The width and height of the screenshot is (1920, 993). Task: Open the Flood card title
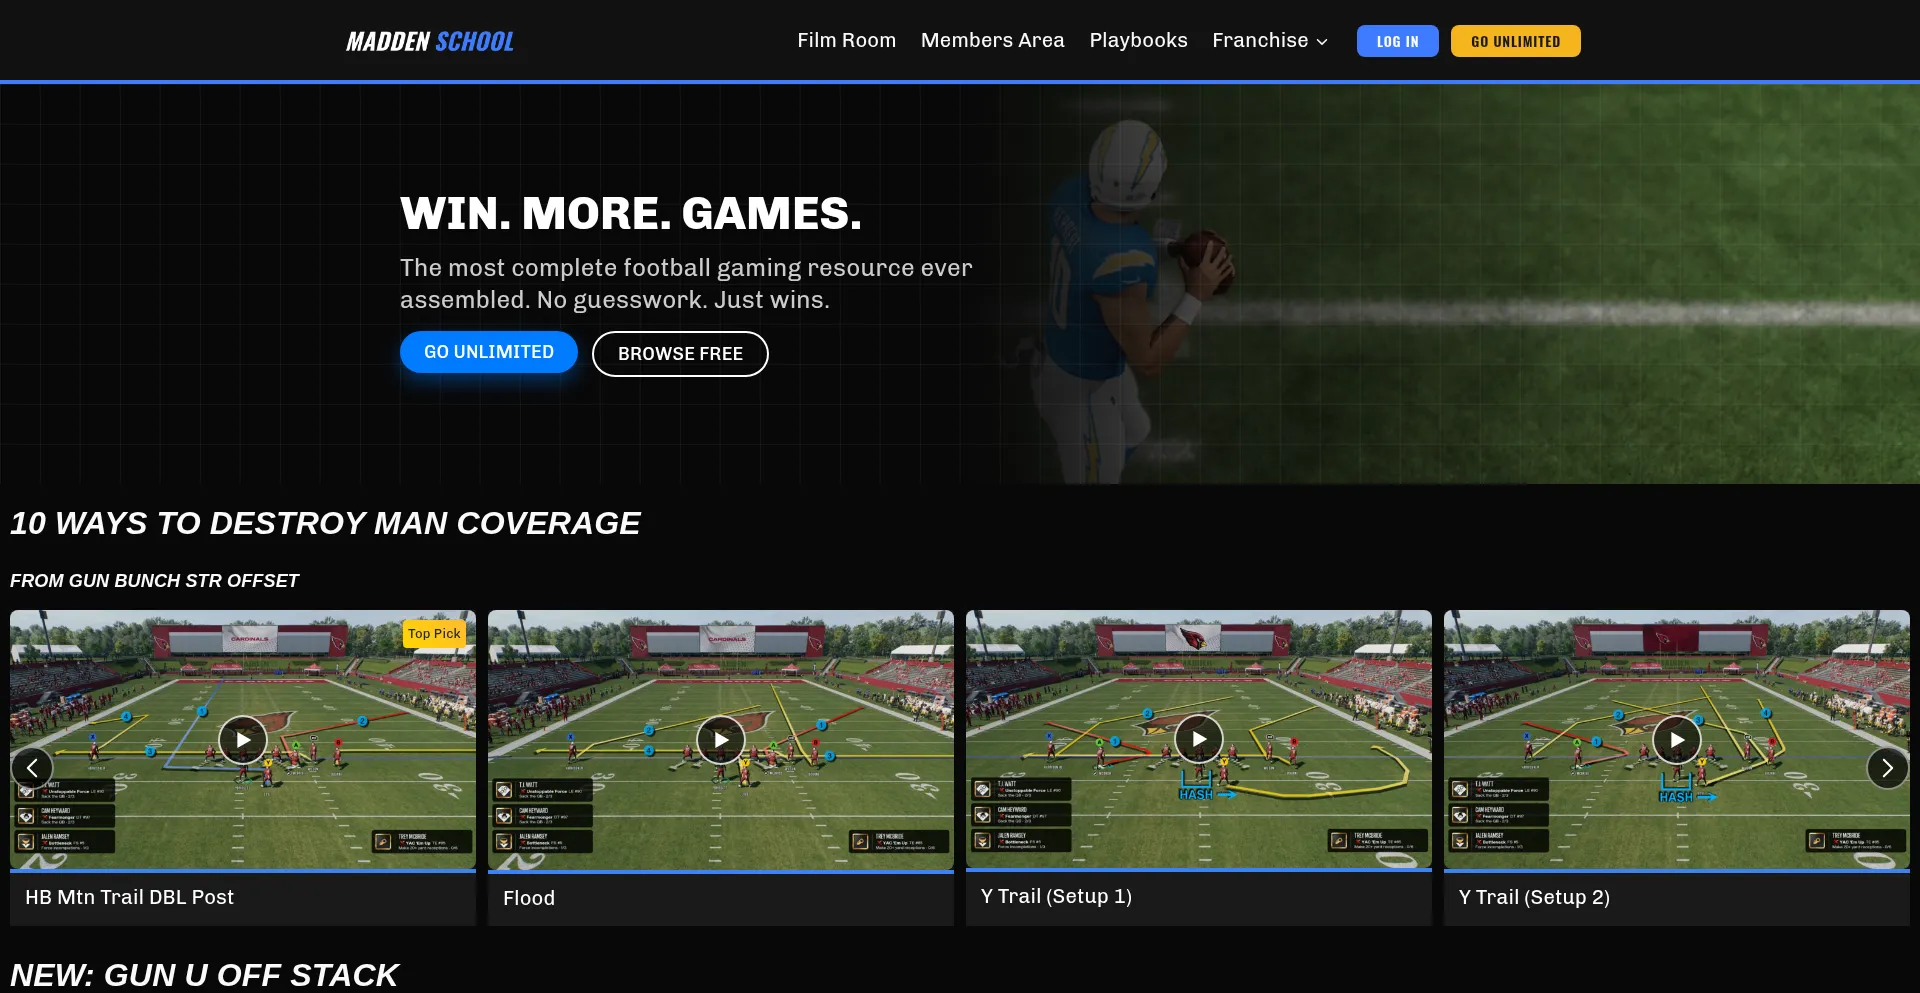coord(529,898)
